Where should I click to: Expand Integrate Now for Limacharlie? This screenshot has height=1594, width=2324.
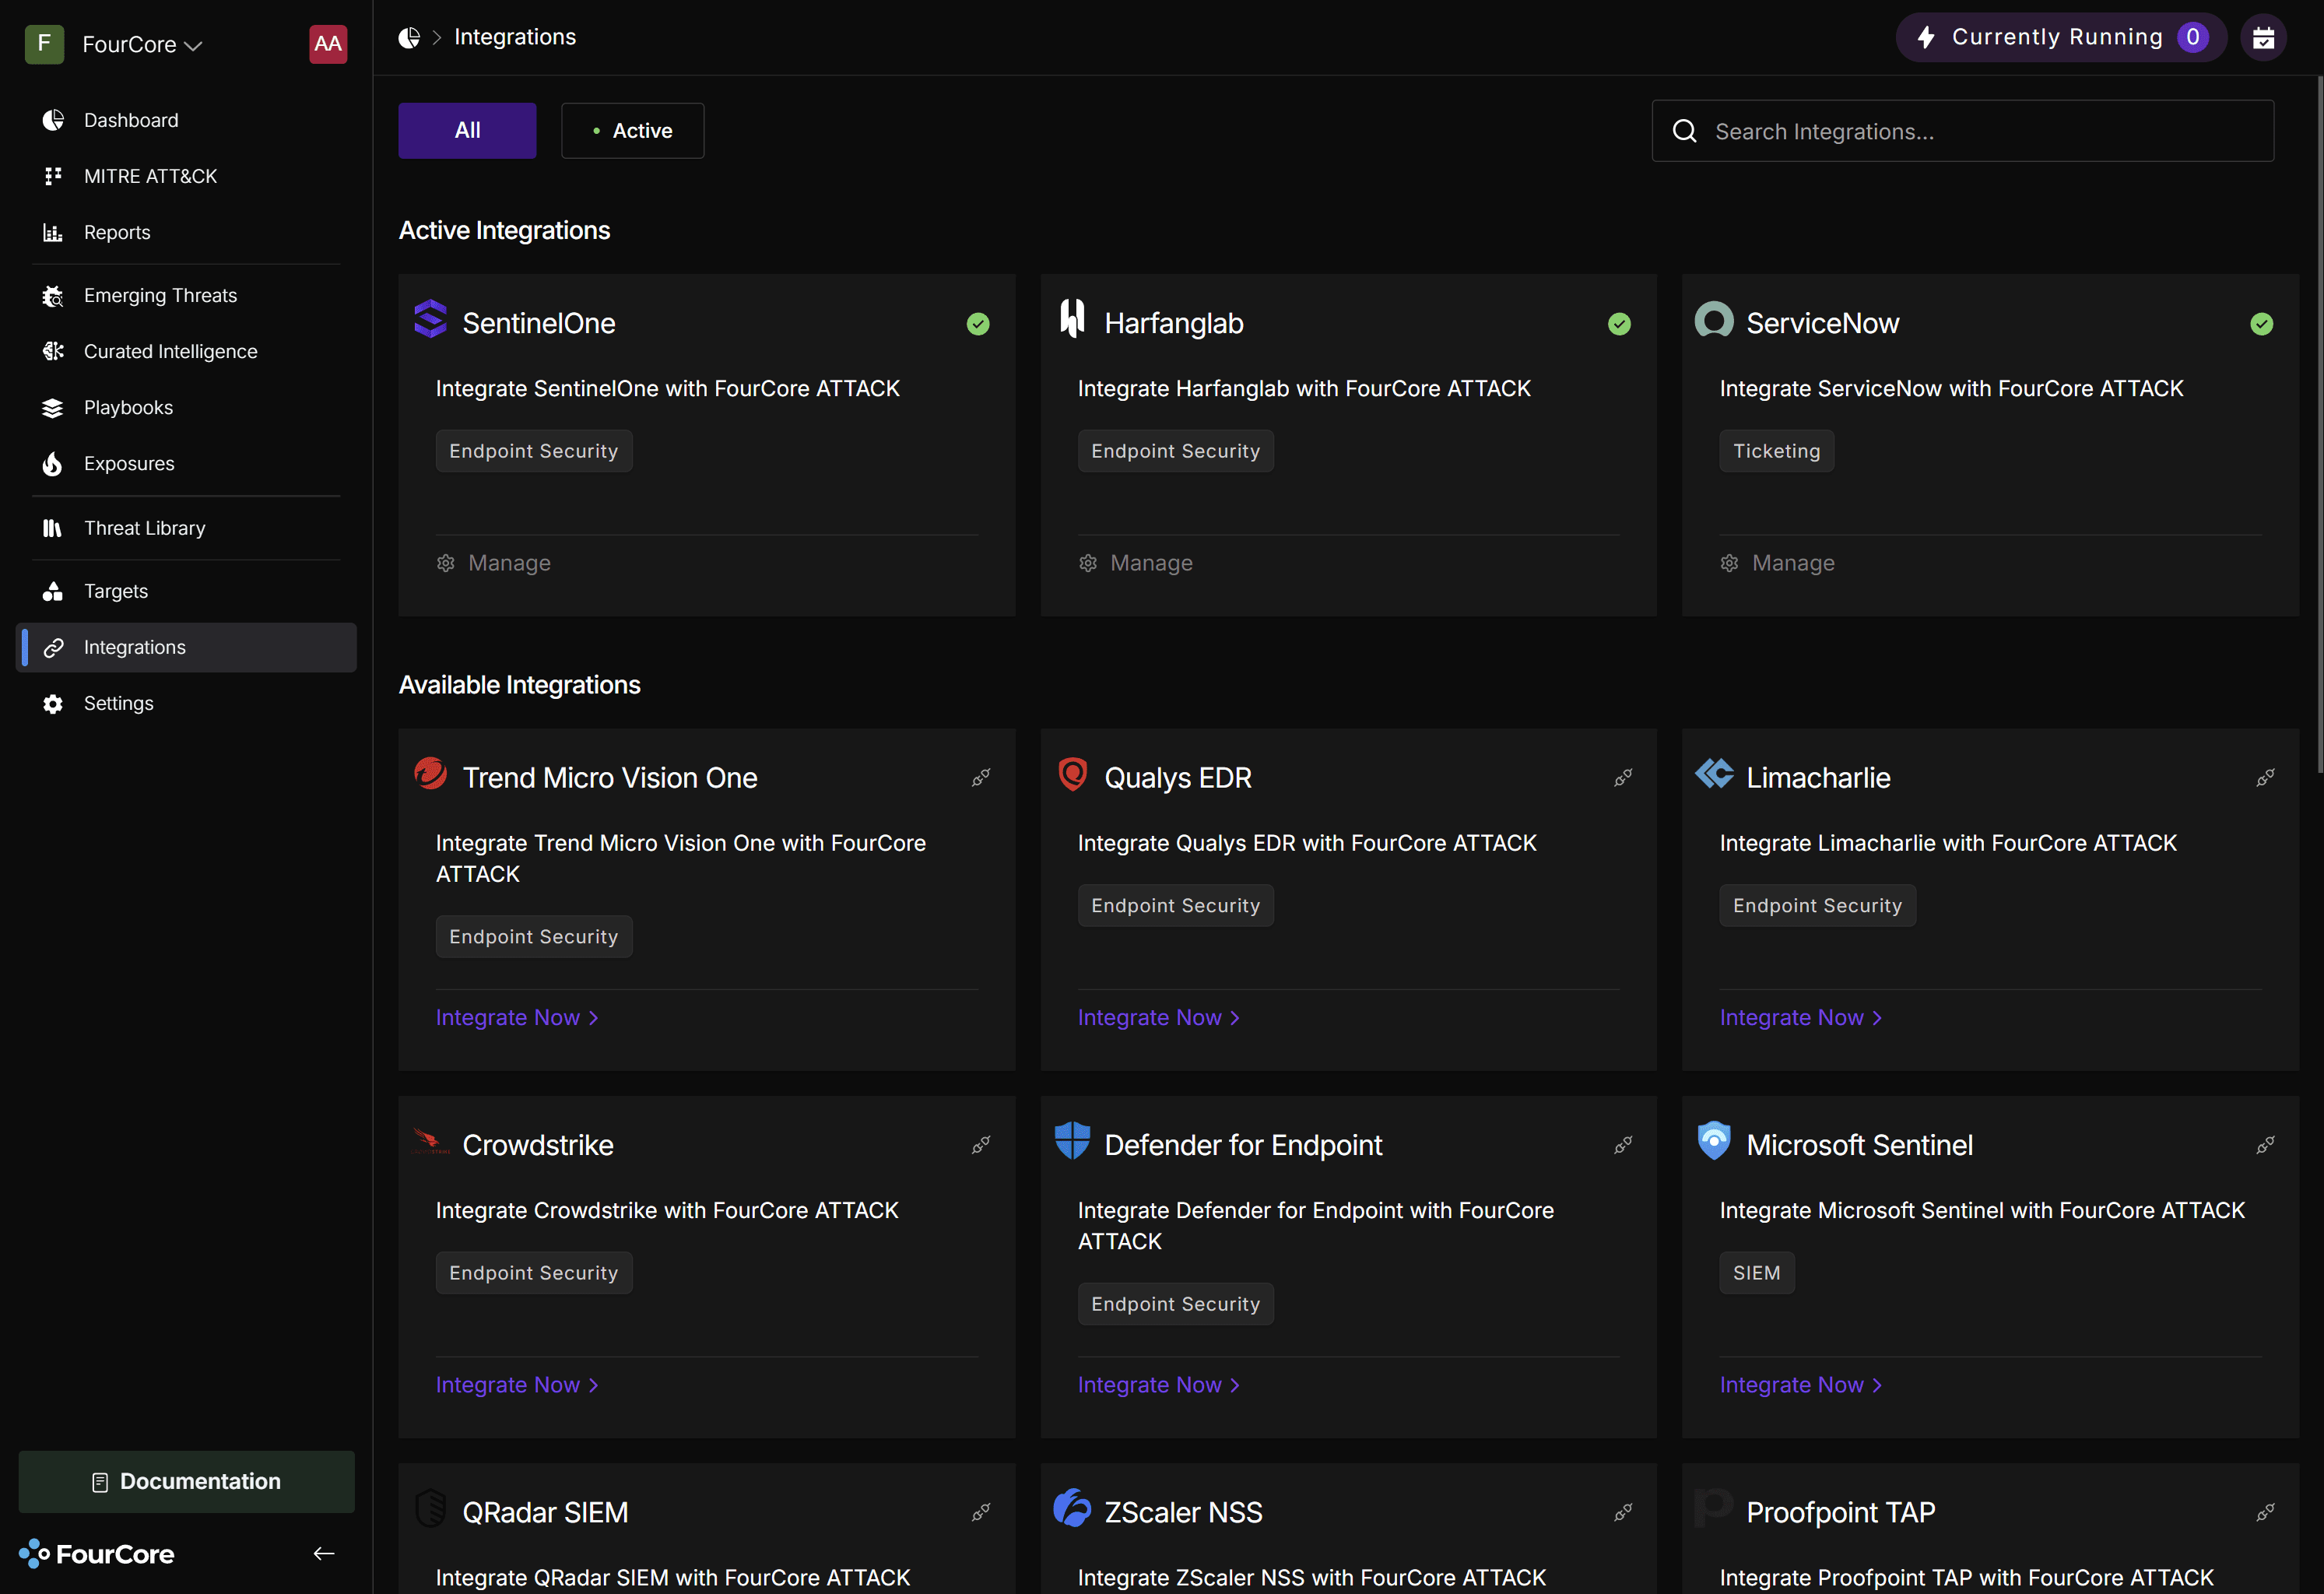(1800, 1017)
